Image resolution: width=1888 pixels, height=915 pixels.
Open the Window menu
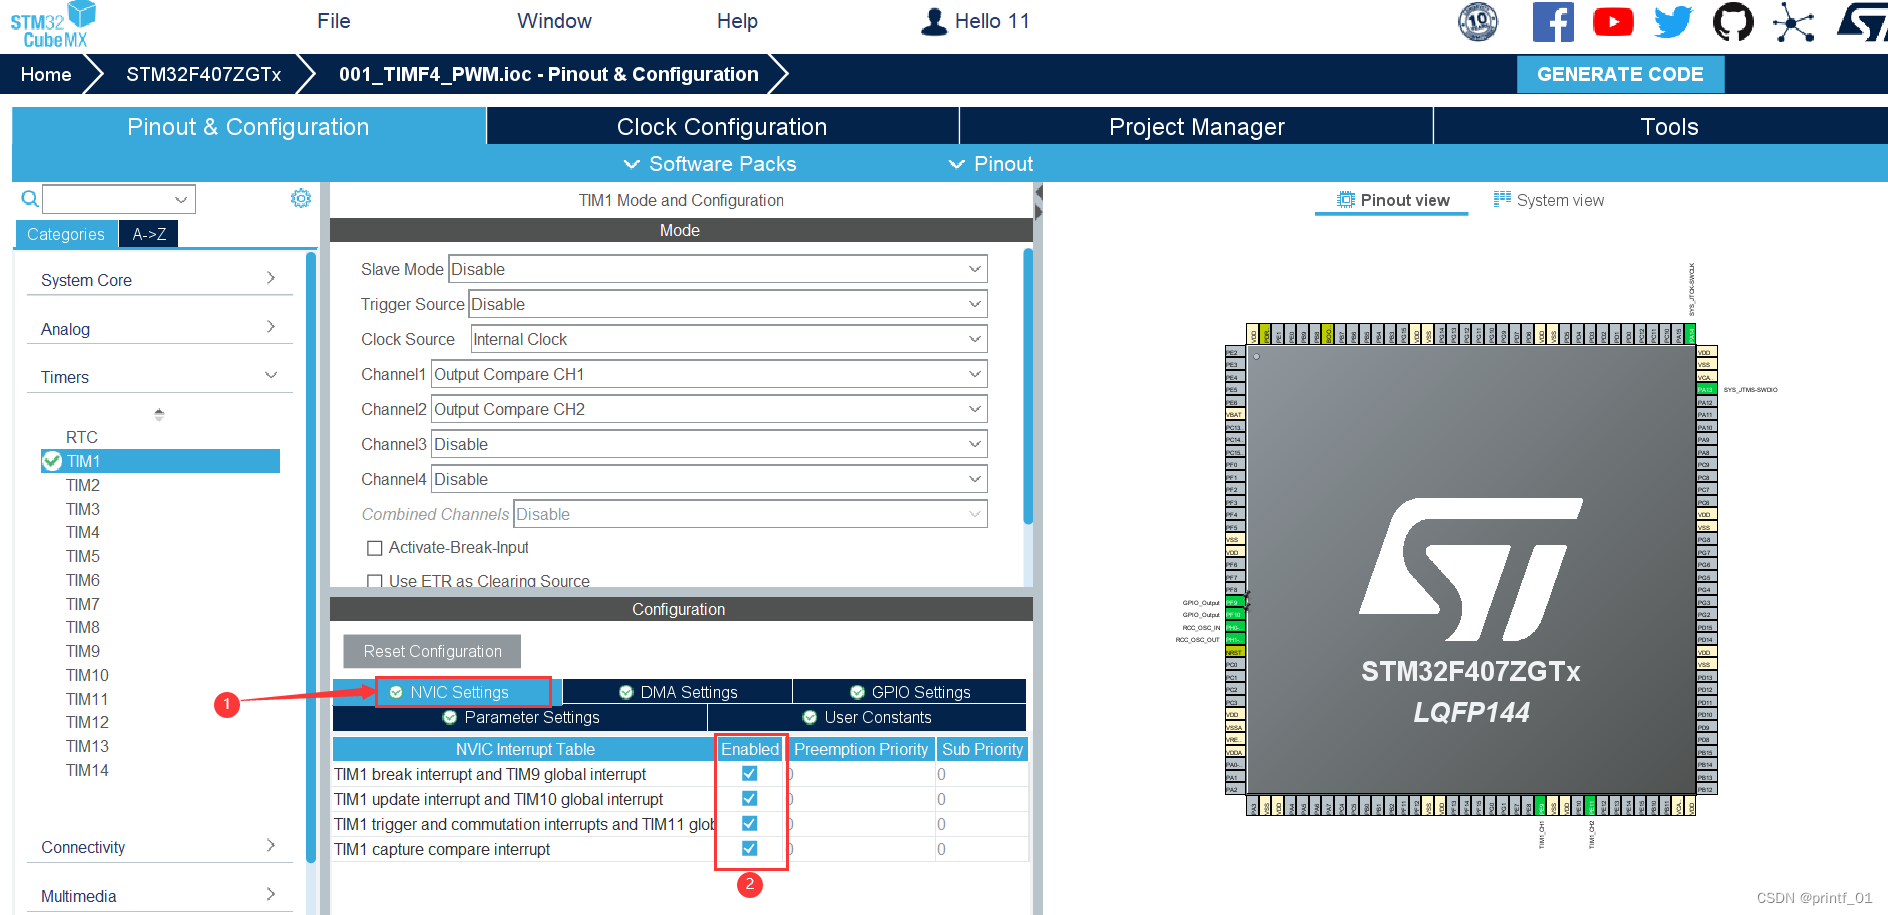pos(554,21)
